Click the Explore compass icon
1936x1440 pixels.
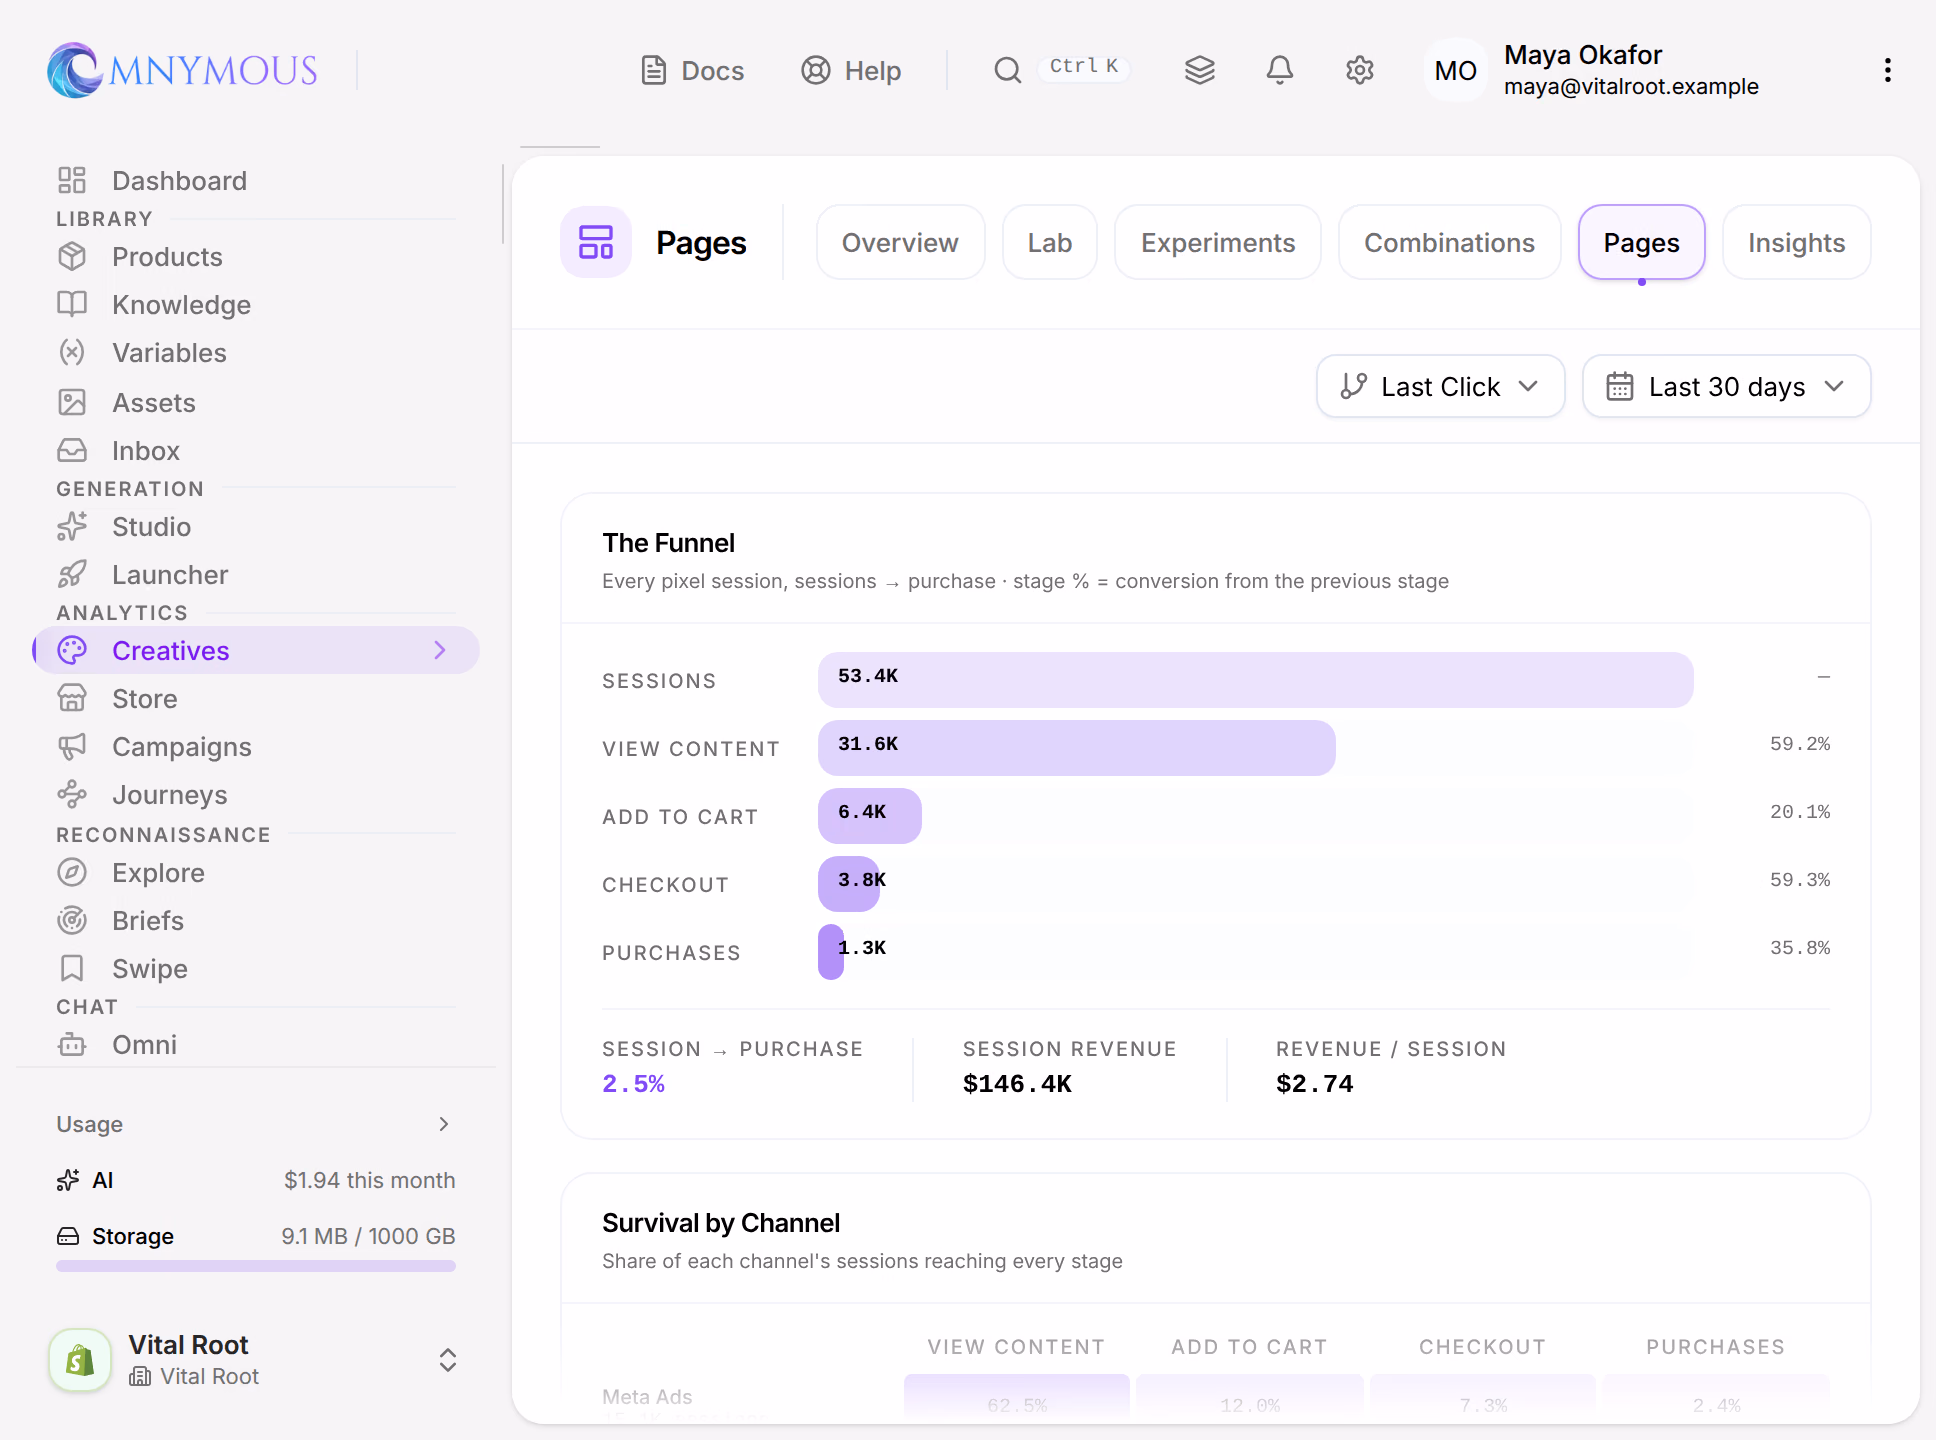pyautogui.click(x=72, y=872)
